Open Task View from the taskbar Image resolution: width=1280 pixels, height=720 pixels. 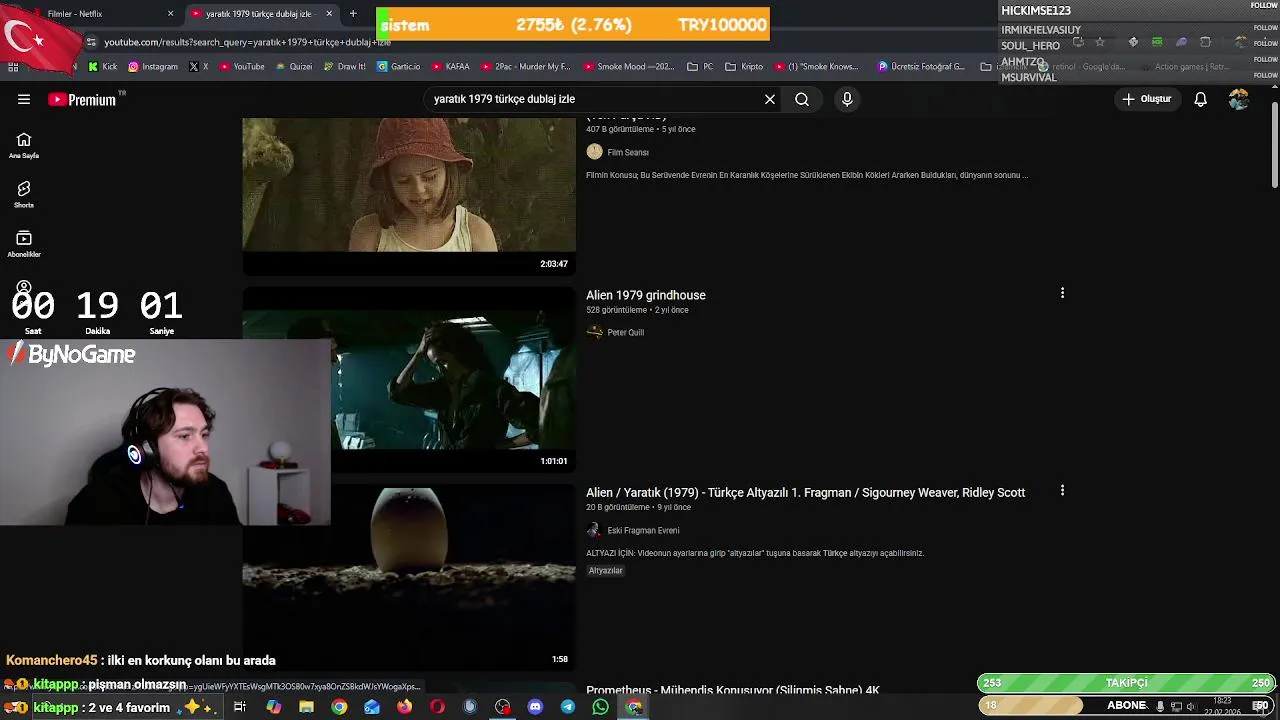pyautogui.click(x=240, y=707)
